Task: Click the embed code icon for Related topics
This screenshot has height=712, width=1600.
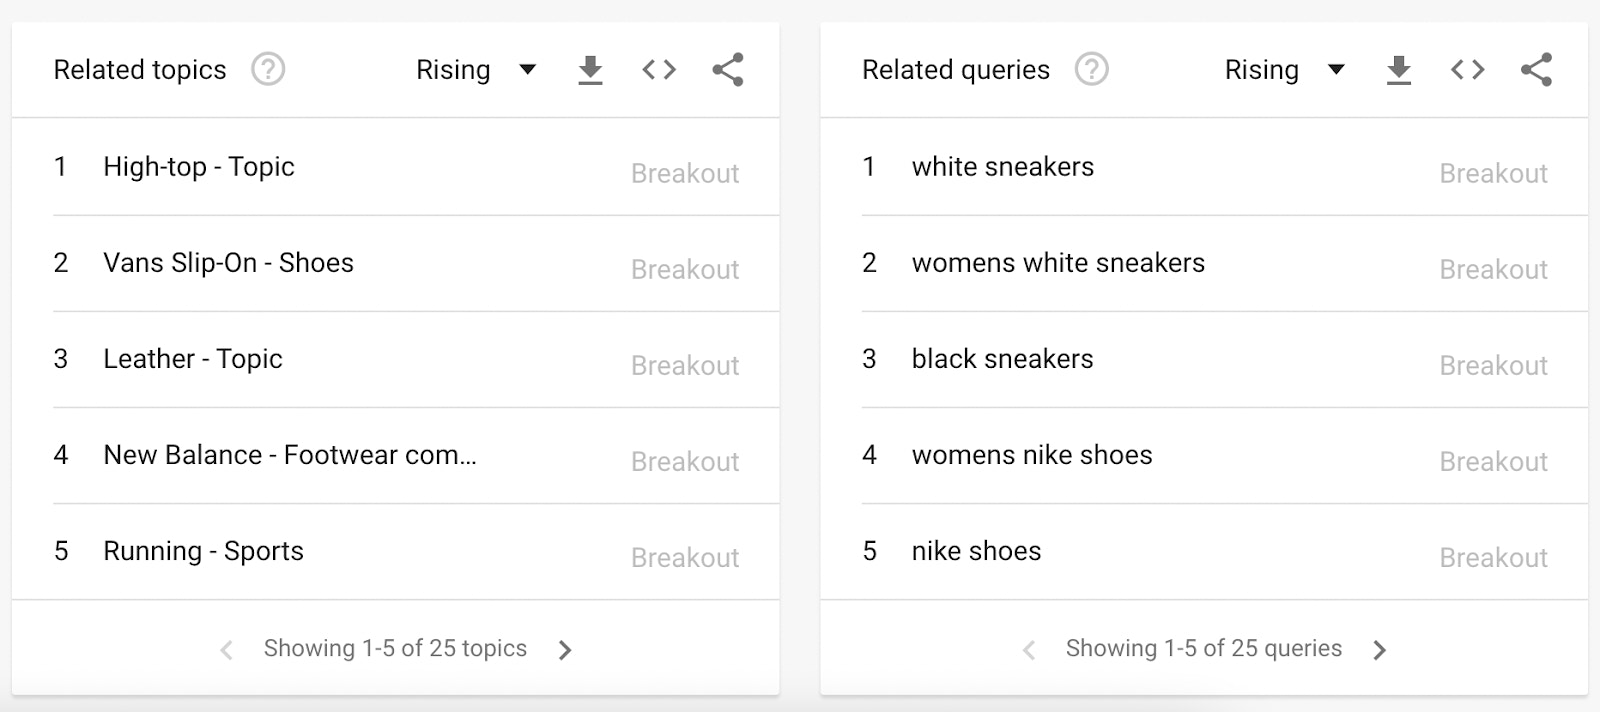Action: pos(658,69)
